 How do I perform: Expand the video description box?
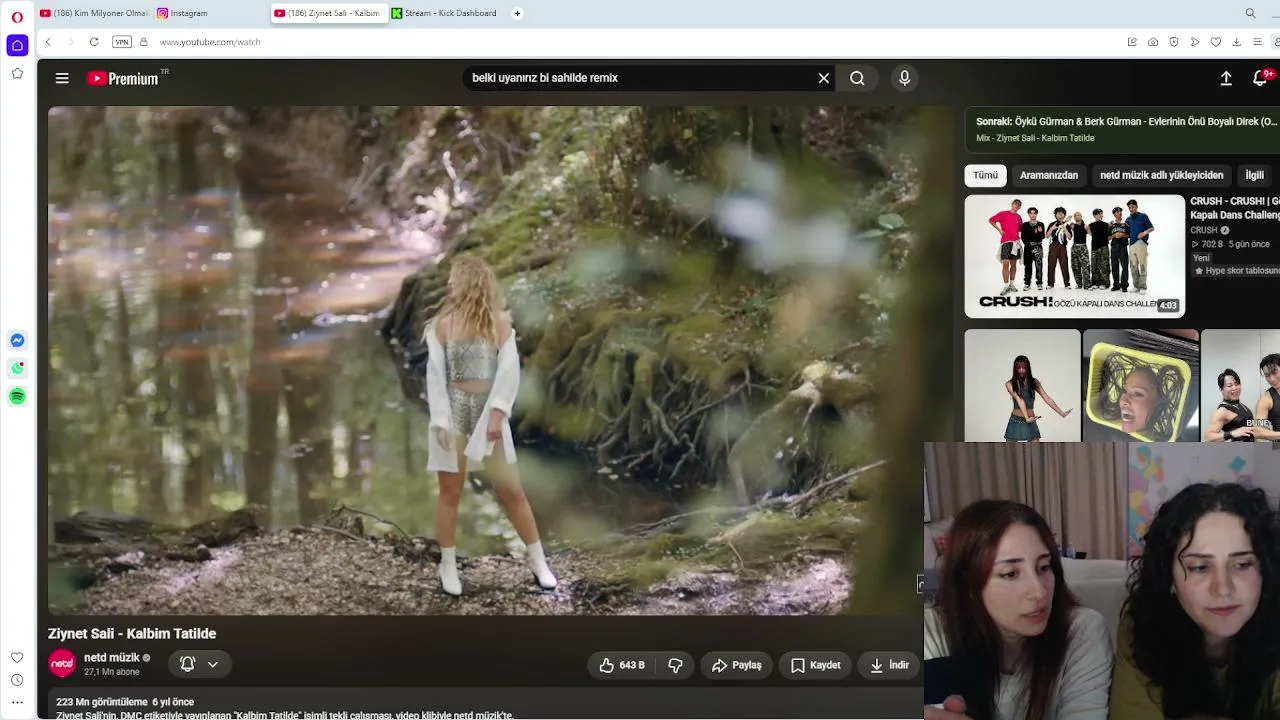(x=486, y=706)
